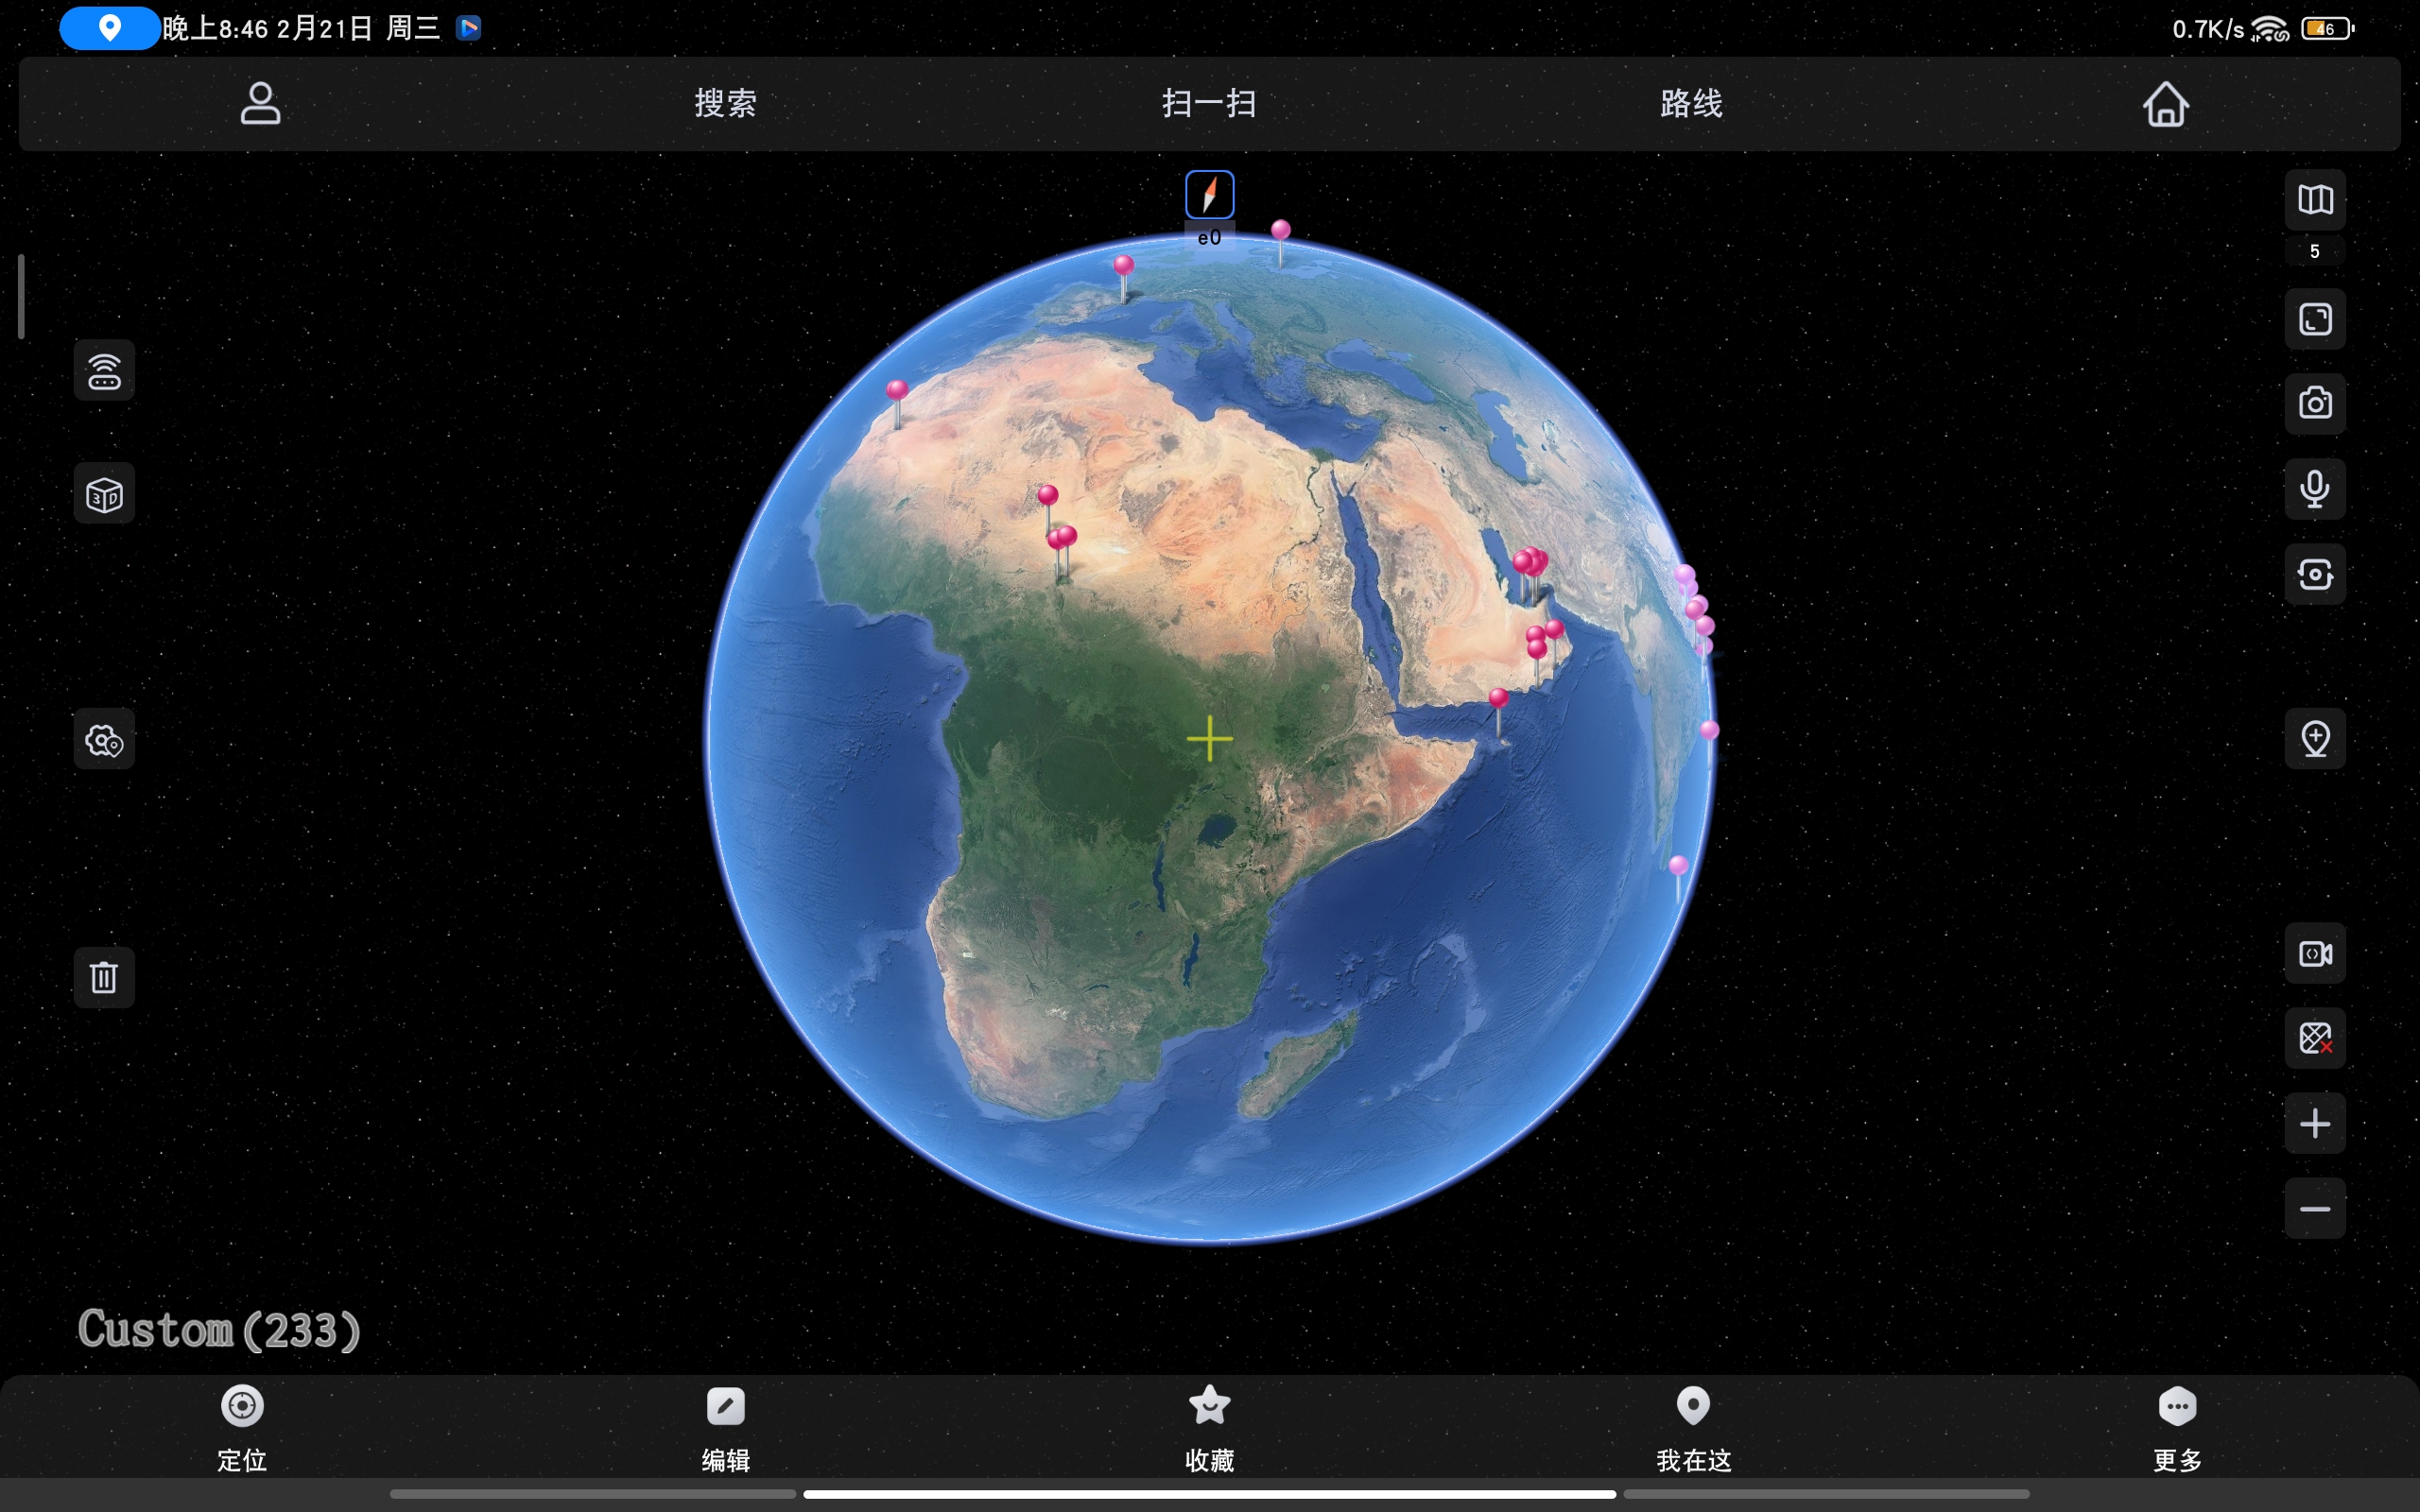Tap the 编辑 edit button
Viewport: 2420px width, 1512px height.
(726, 1428)
